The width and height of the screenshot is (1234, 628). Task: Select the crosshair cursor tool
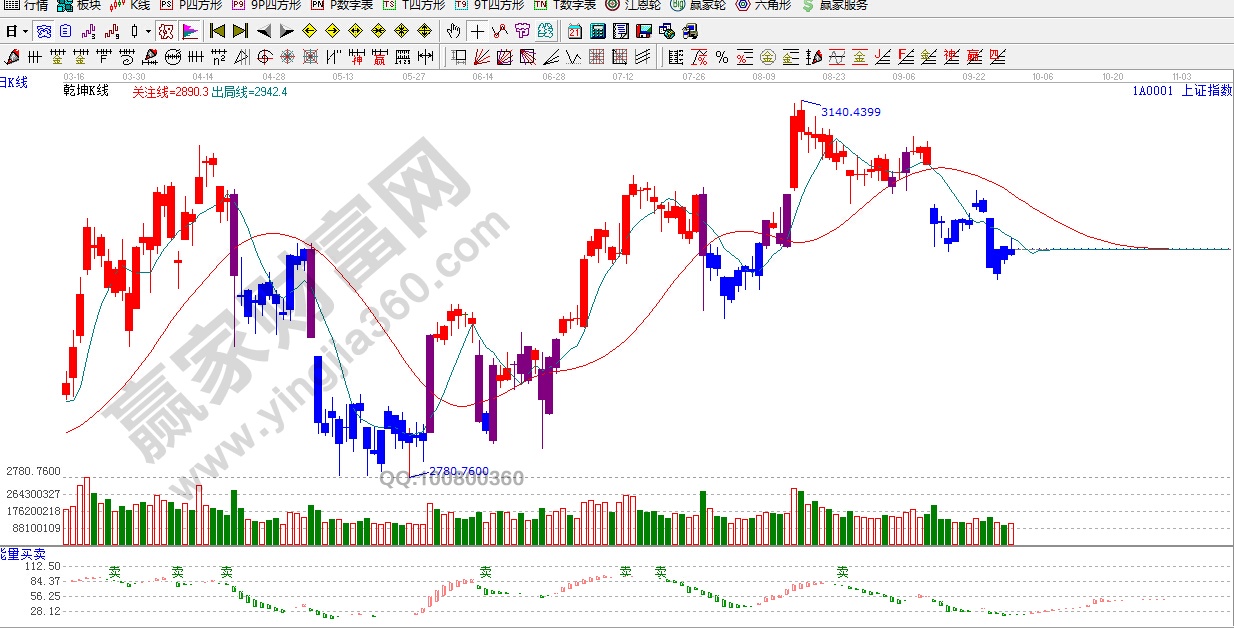click(x=477, y=31)
